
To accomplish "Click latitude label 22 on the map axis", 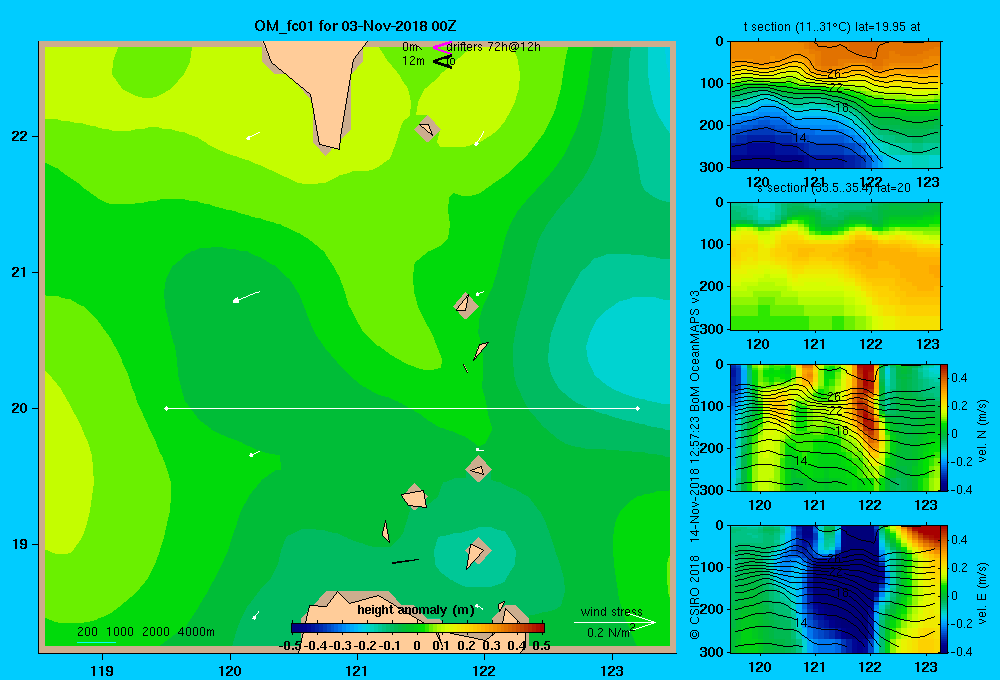I will pyautogui.click(x=20, y=136).
